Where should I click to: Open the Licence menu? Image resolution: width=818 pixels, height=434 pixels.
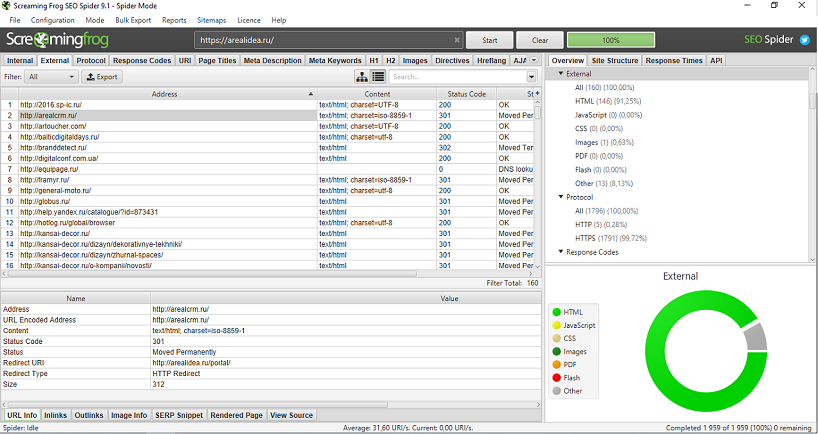249,20
